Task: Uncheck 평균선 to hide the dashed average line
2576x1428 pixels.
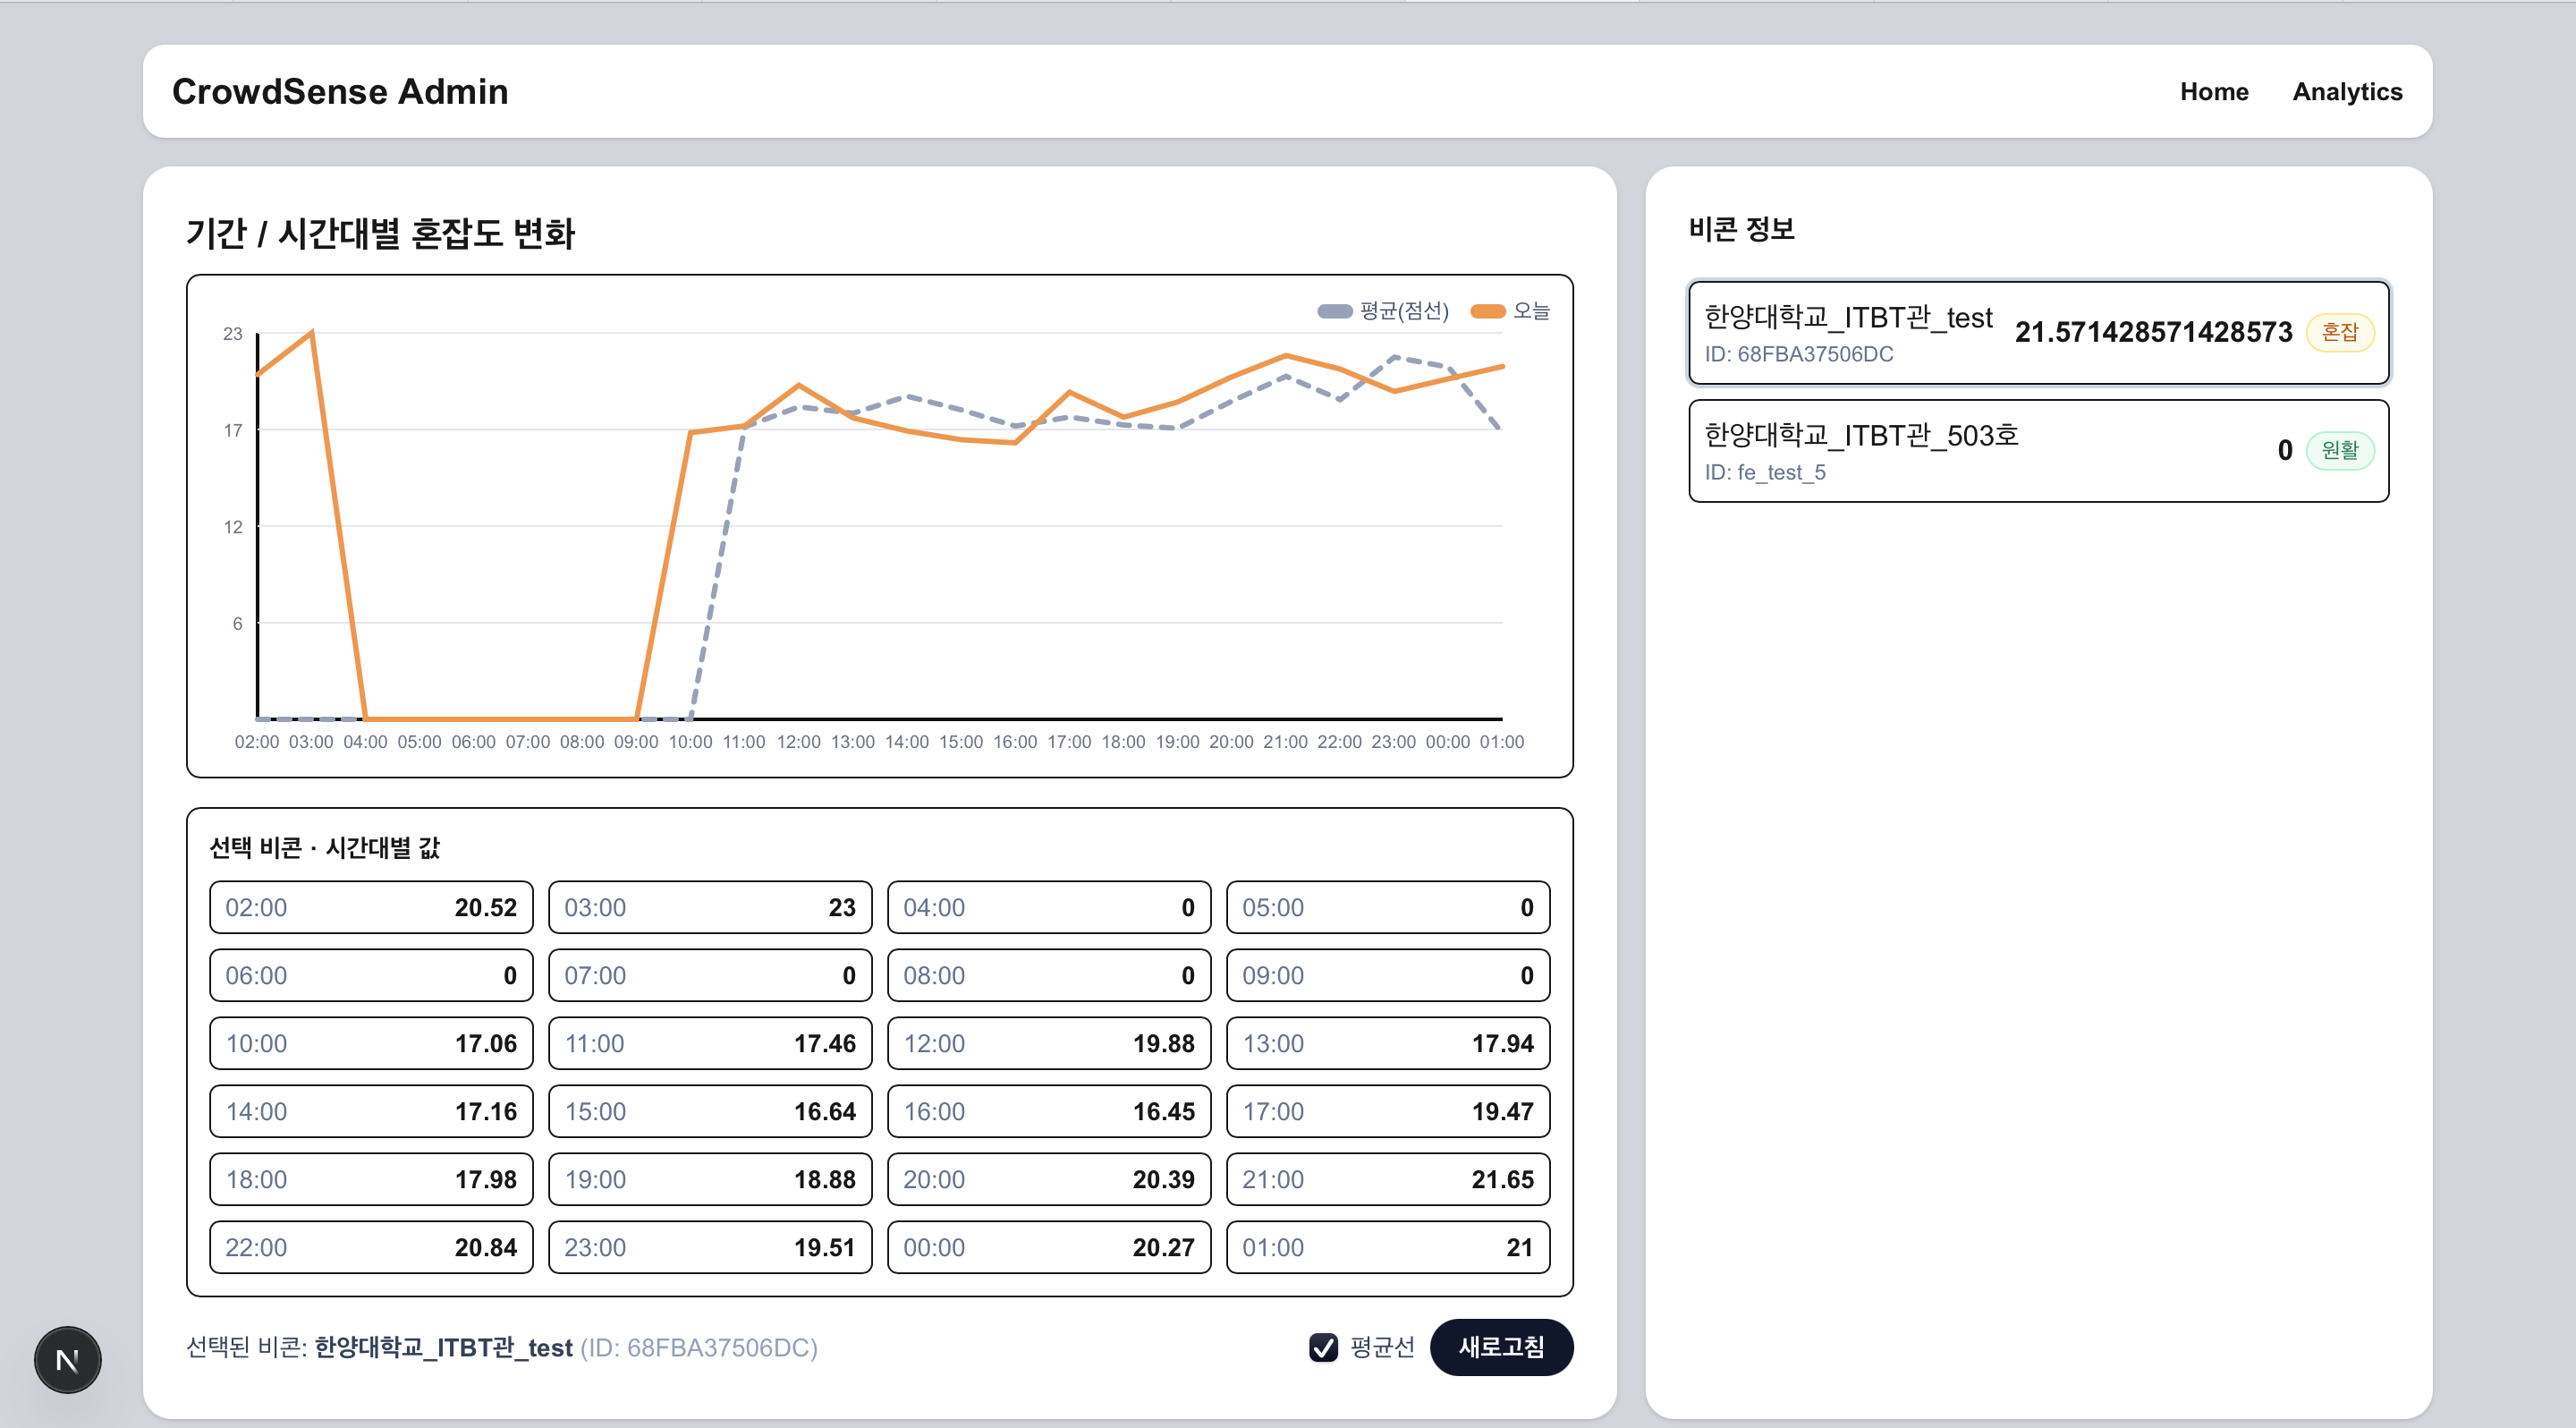Action: 1324,1347
